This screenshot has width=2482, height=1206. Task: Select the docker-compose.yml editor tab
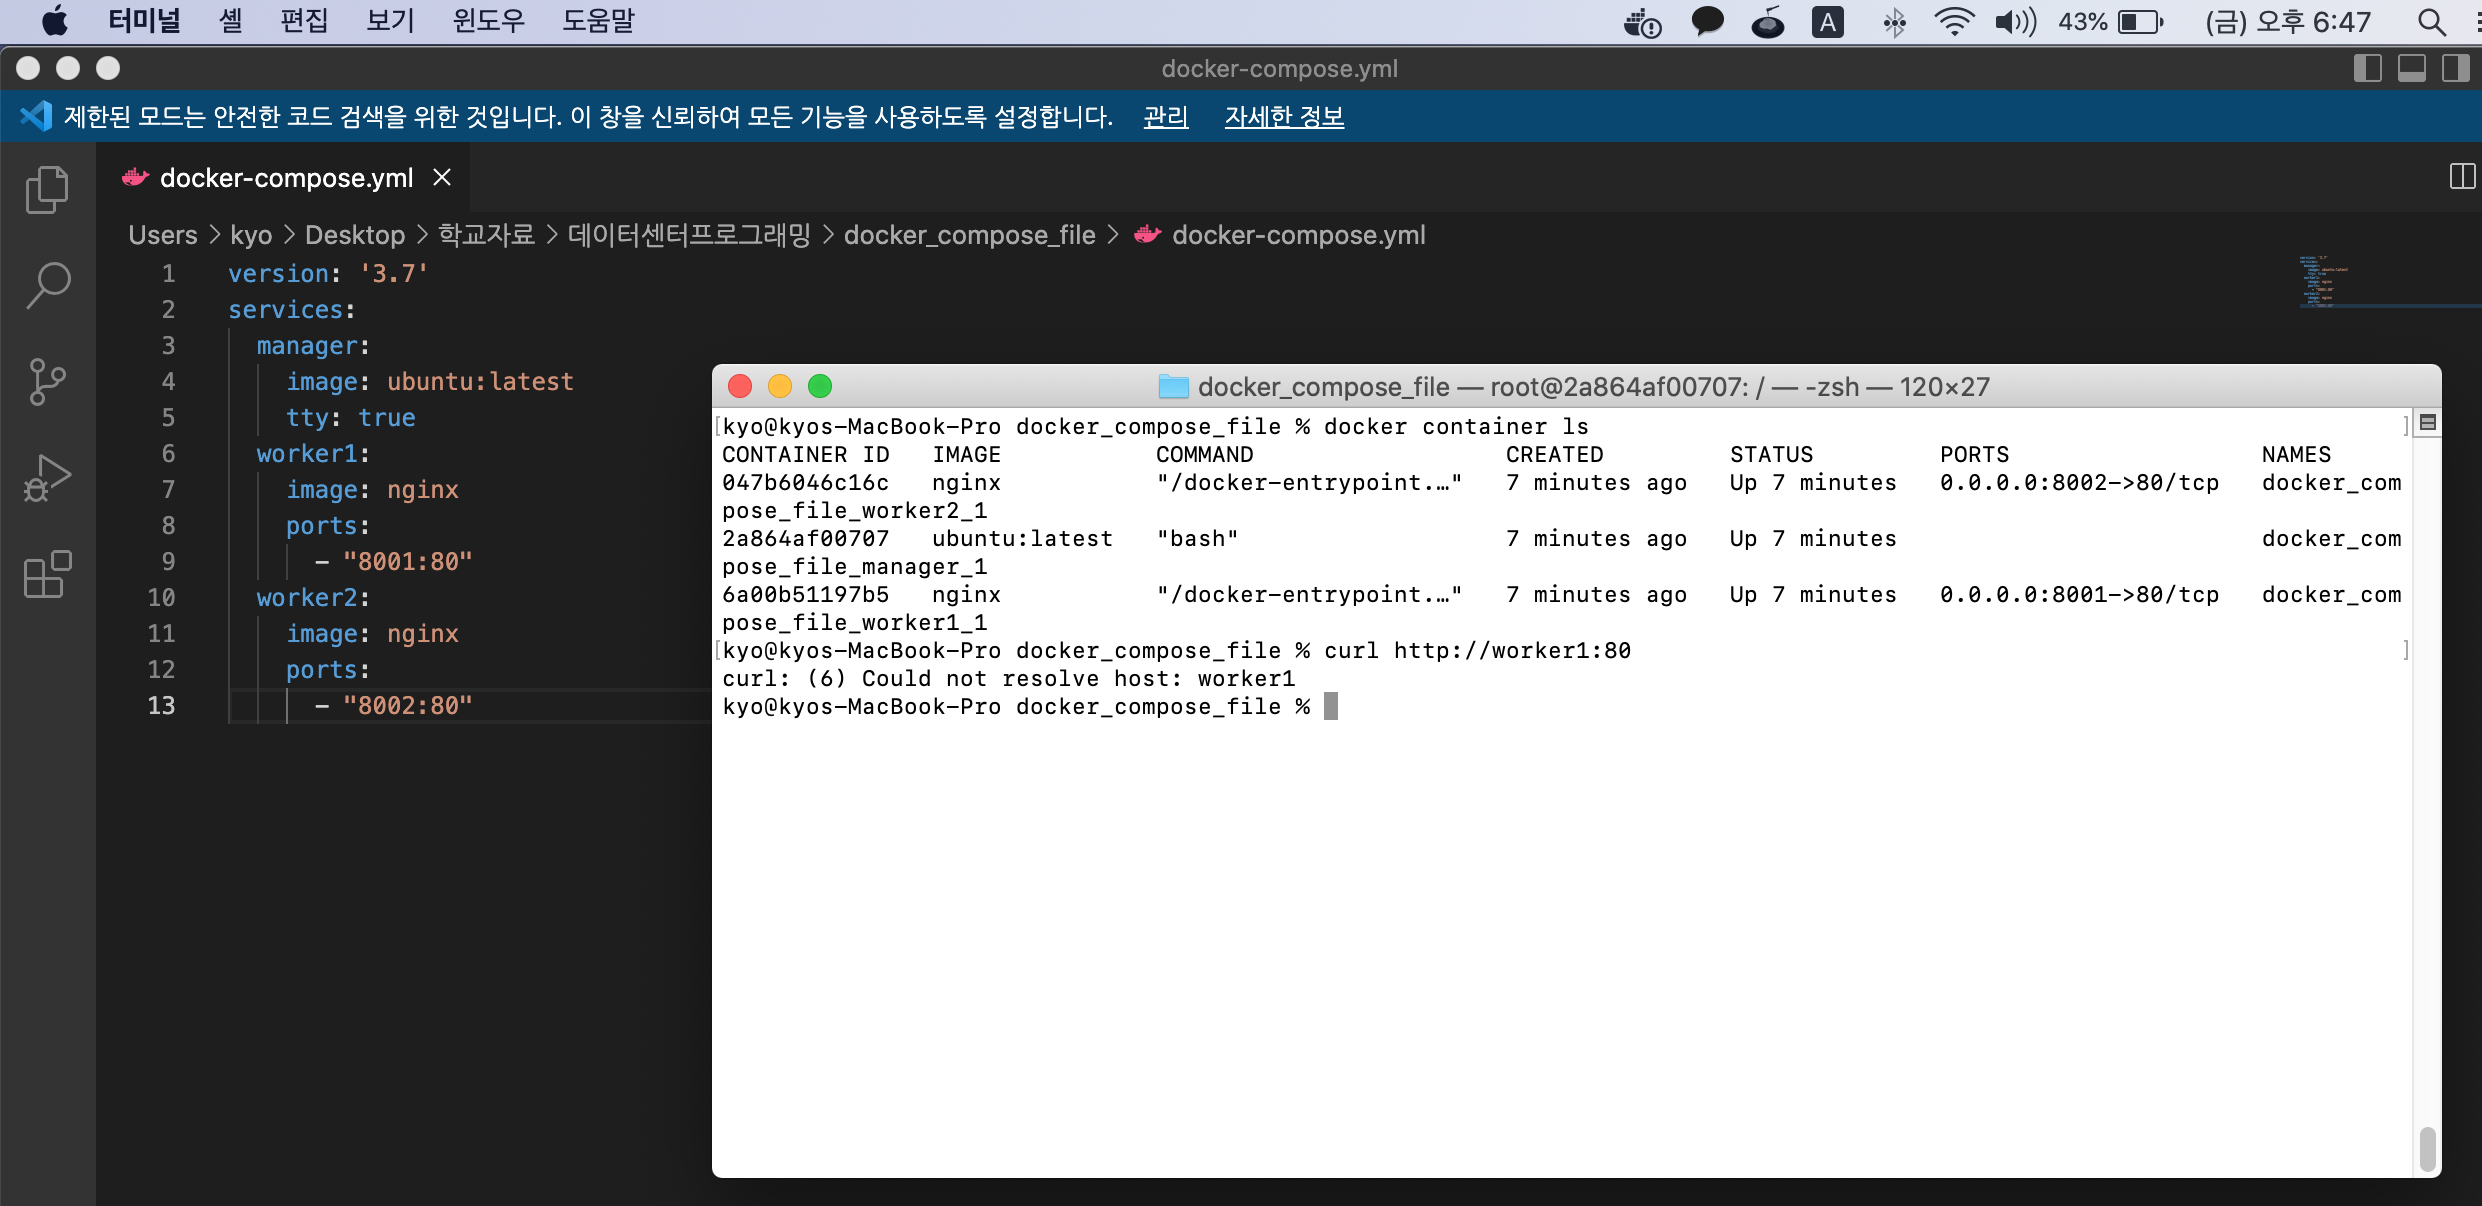click(285, 177)
